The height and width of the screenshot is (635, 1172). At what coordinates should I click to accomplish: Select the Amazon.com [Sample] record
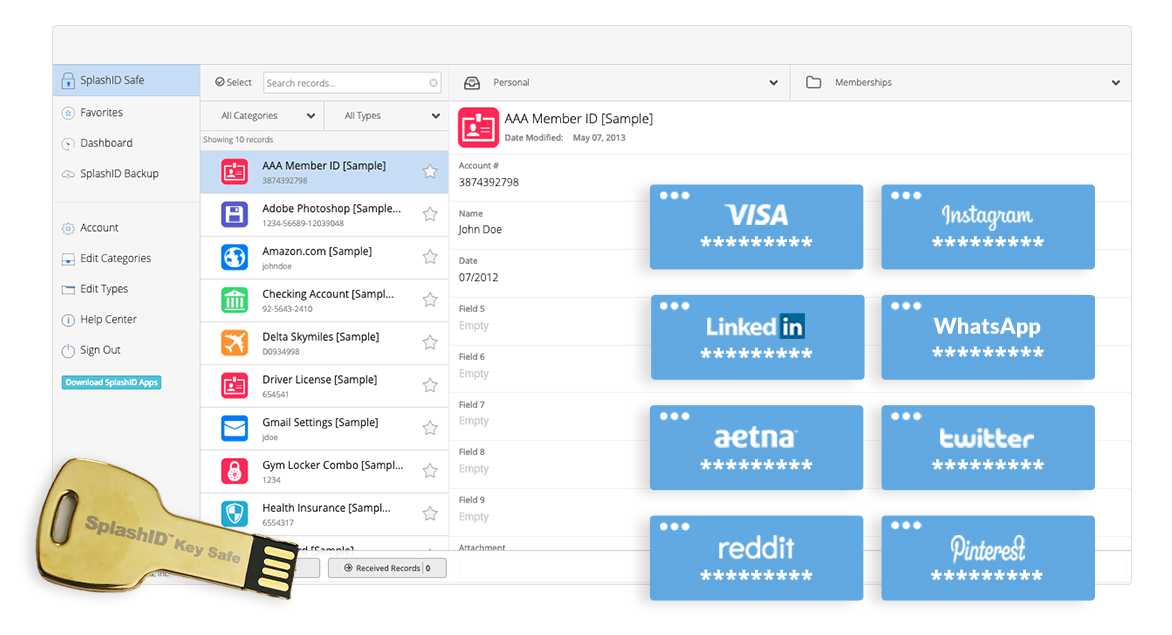point(324,258)
